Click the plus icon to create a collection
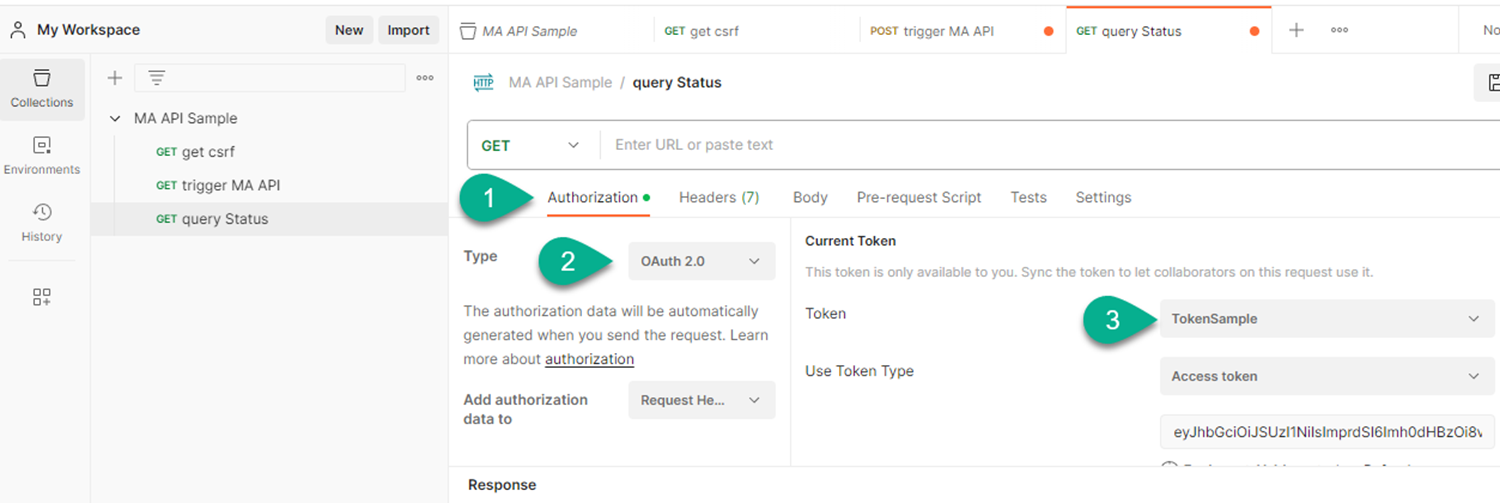1500x503 pixels. [114, 78]
